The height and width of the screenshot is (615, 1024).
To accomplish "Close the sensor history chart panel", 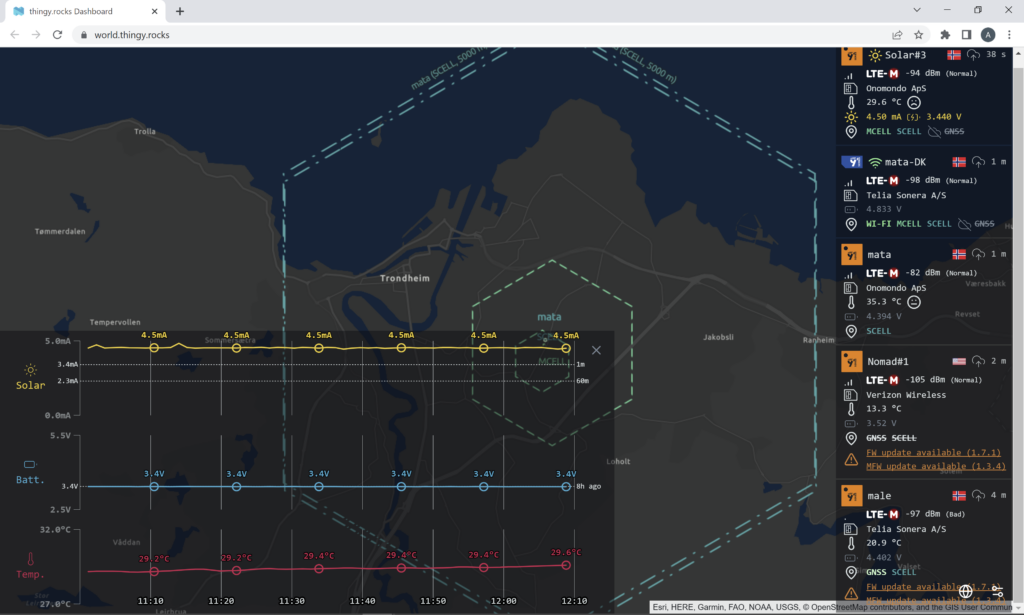I will pos(597,350).
